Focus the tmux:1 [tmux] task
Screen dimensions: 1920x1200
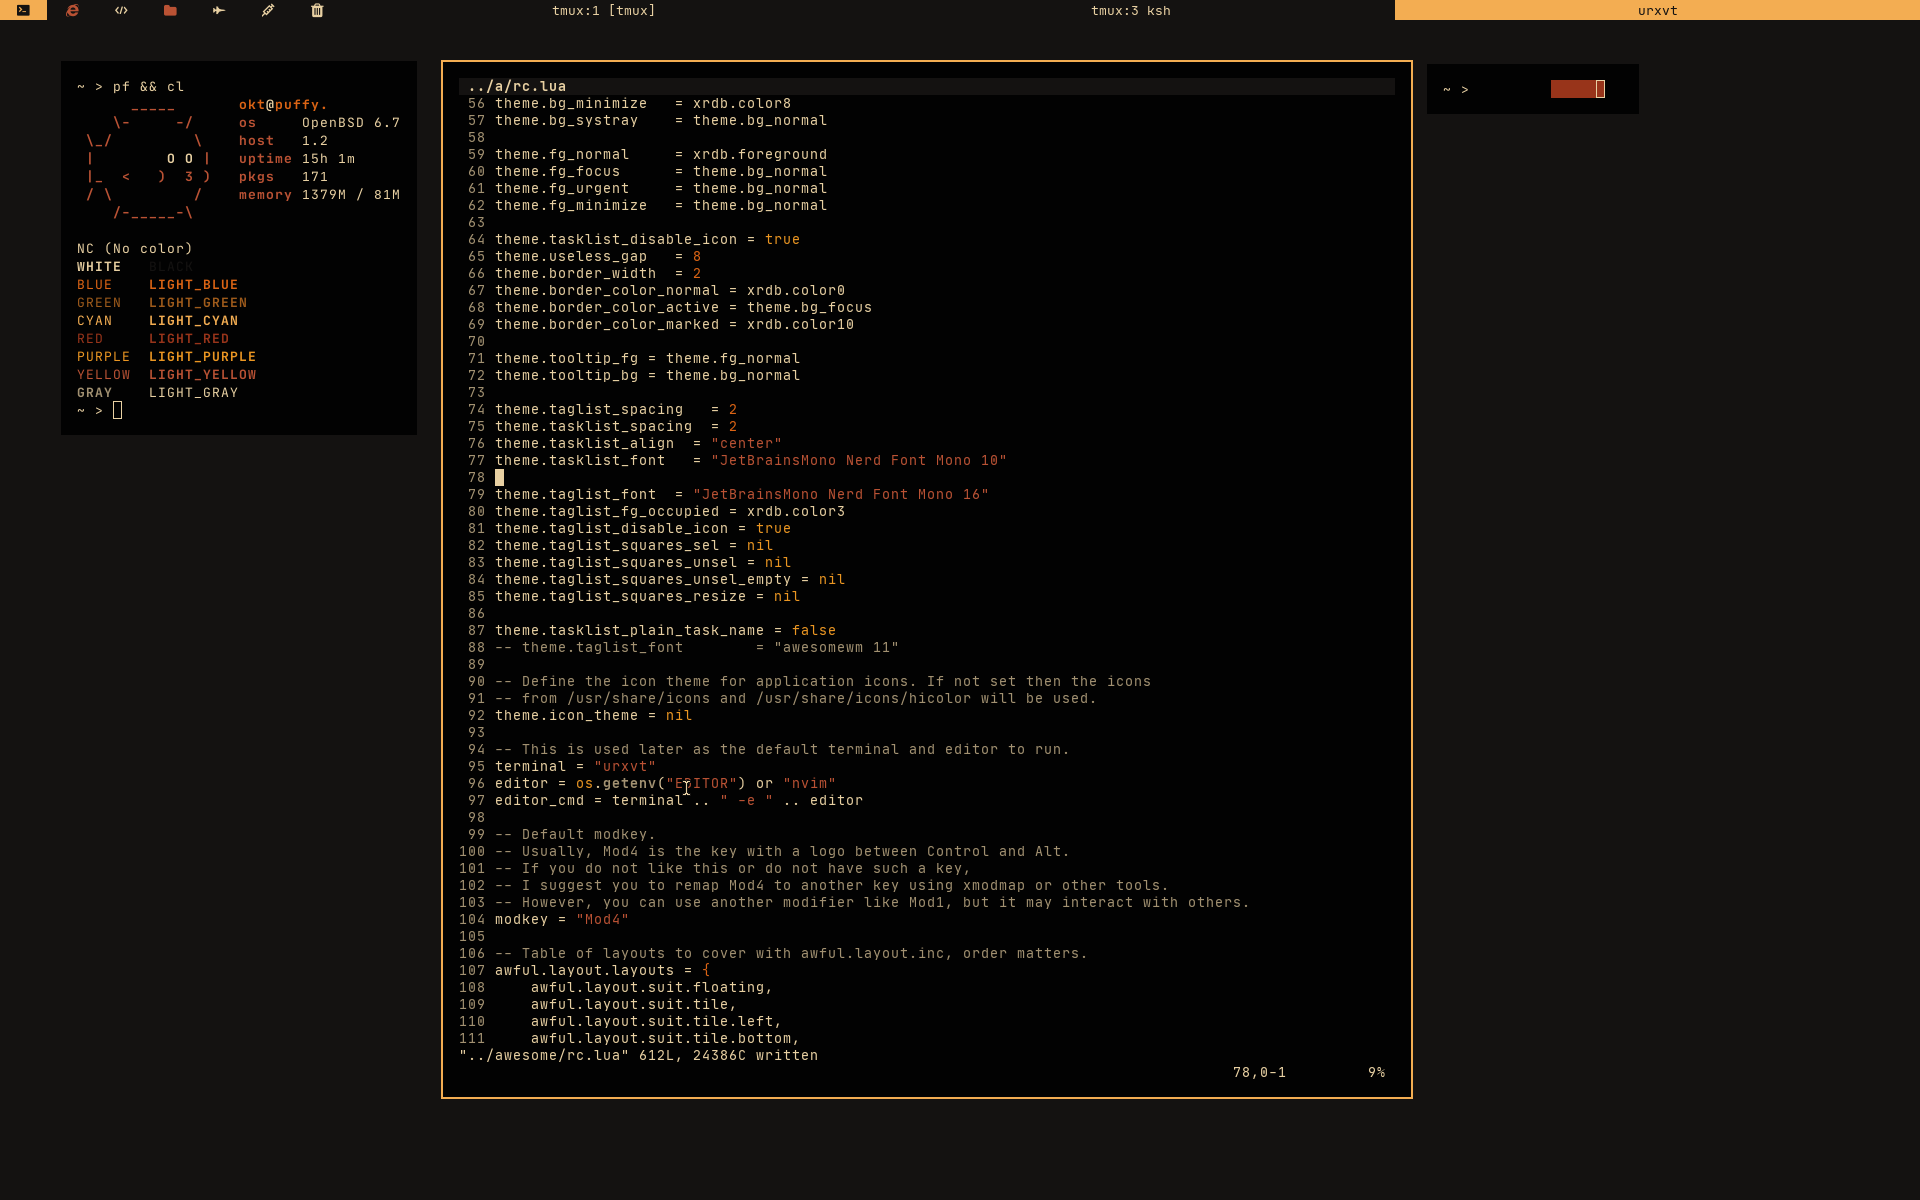(604, 10)
